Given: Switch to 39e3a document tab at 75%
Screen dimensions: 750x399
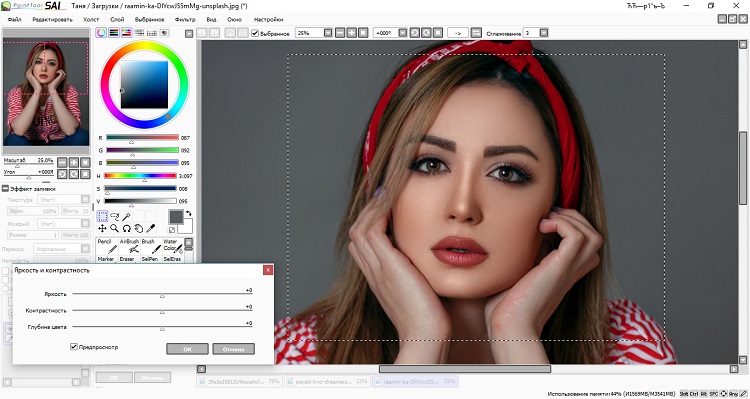Looking at the screenshot, I should 240,381.
